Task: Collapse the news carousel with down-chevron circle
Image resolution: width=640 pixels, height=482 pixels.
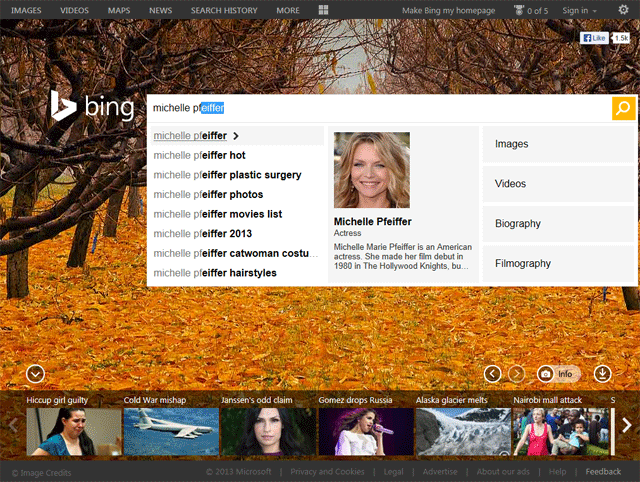Action: pos(36,374)
